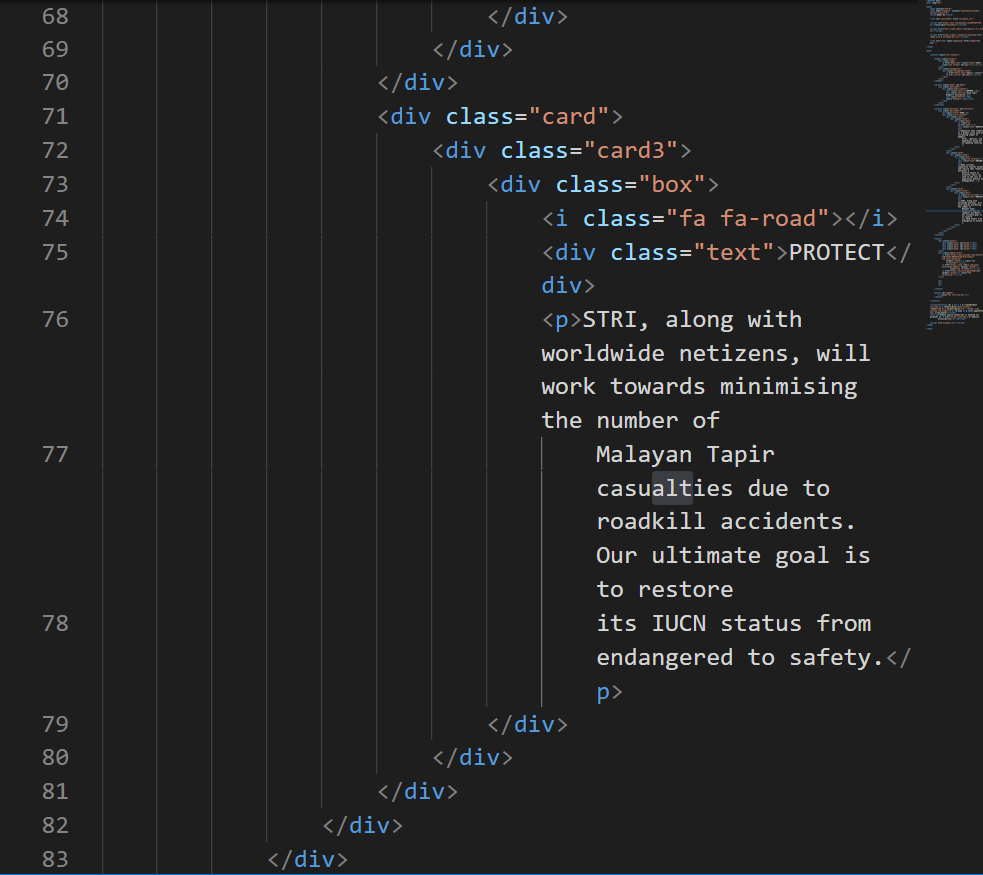Click the word "worldwide" on line 76
The width and height of the screenshot is (983, 875).
603,354
